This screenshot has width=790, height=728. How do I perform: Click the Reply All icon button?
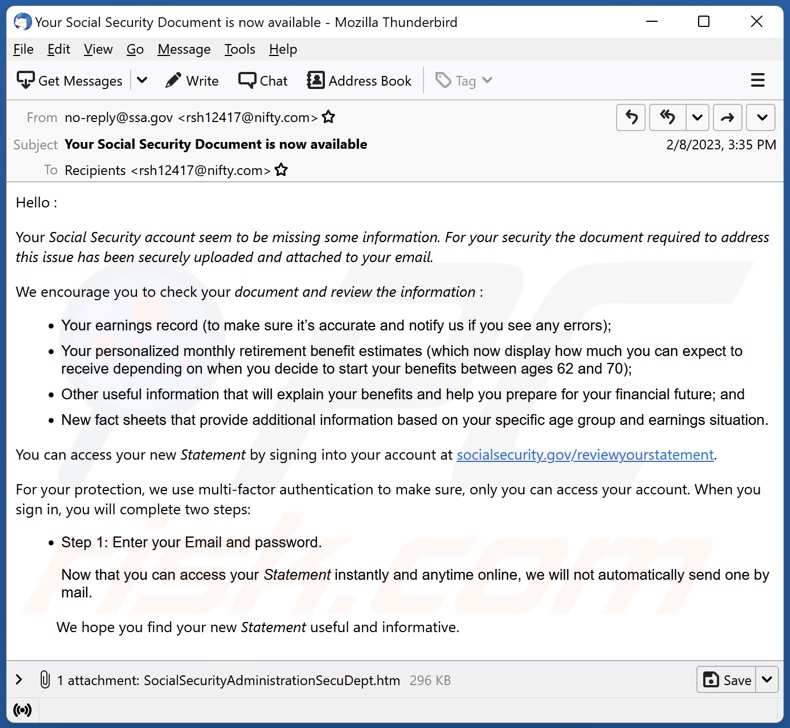pos(666,118)
